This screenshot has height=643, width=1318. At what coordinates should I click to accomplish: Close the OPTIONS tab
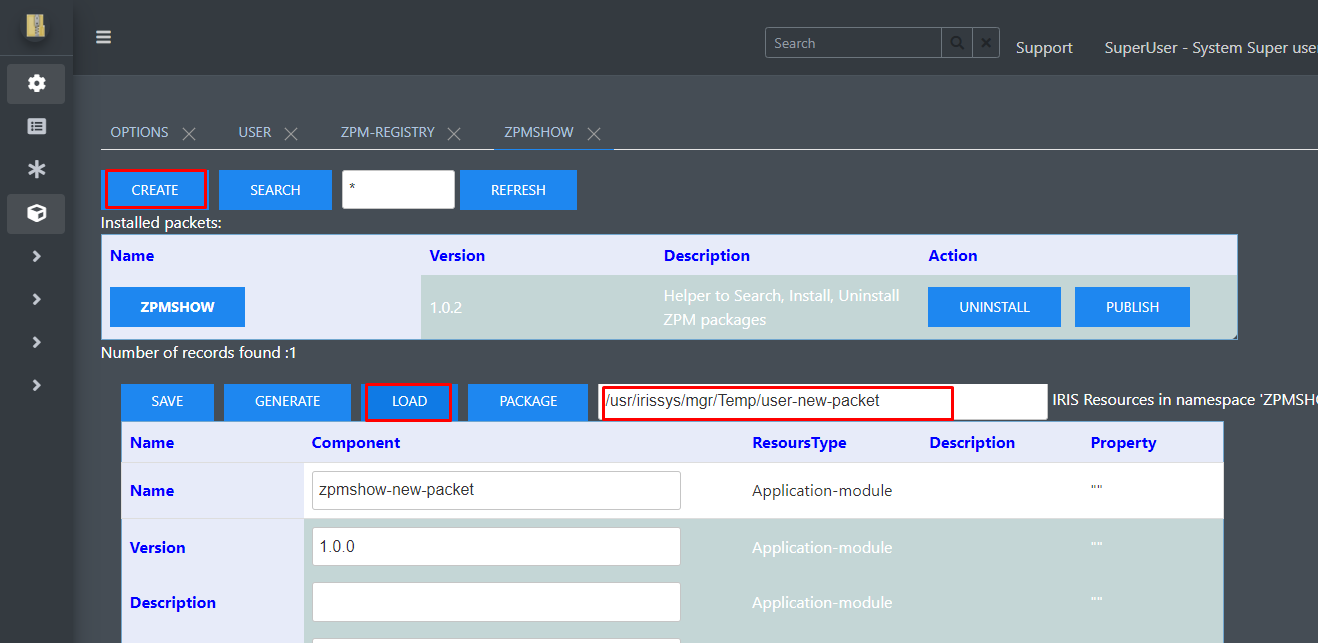(x=189, y=133)
